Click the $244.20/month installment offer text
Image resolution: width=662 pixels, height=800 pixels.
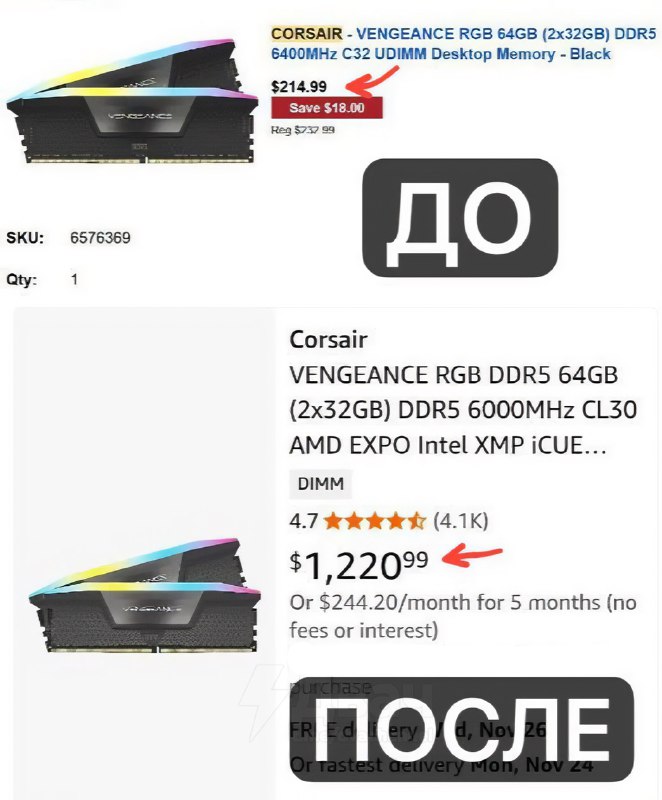coord(463,616)
